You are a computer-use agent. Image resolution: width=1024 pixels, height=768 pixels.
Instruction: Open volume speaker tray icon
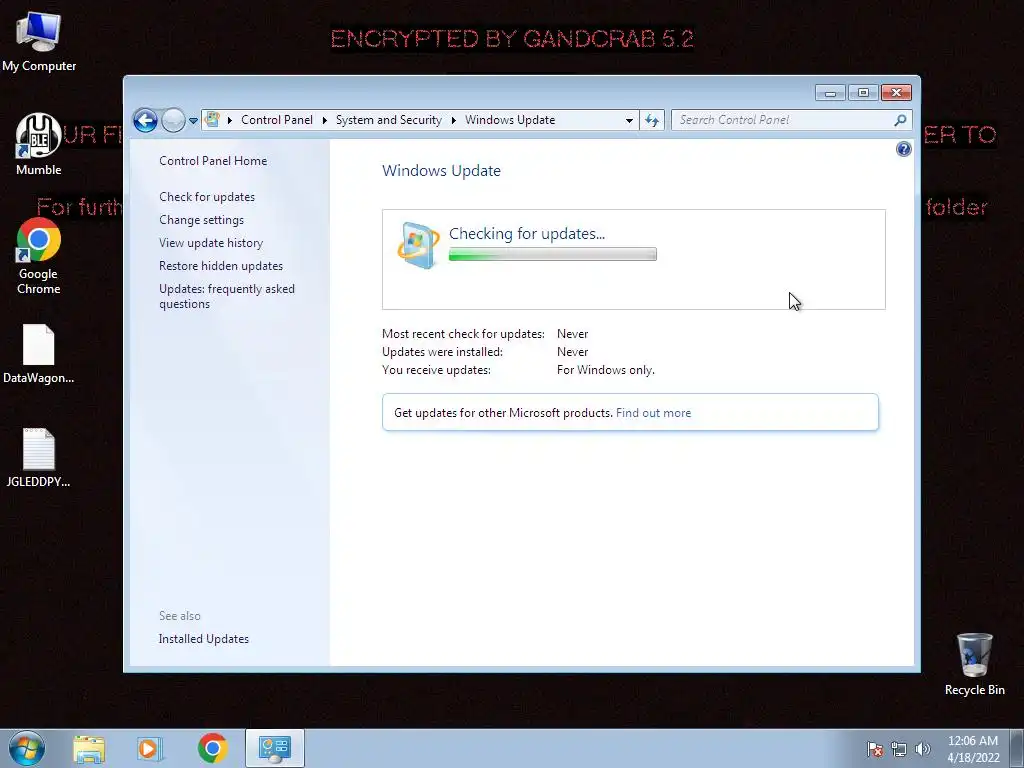pos(922,750)
